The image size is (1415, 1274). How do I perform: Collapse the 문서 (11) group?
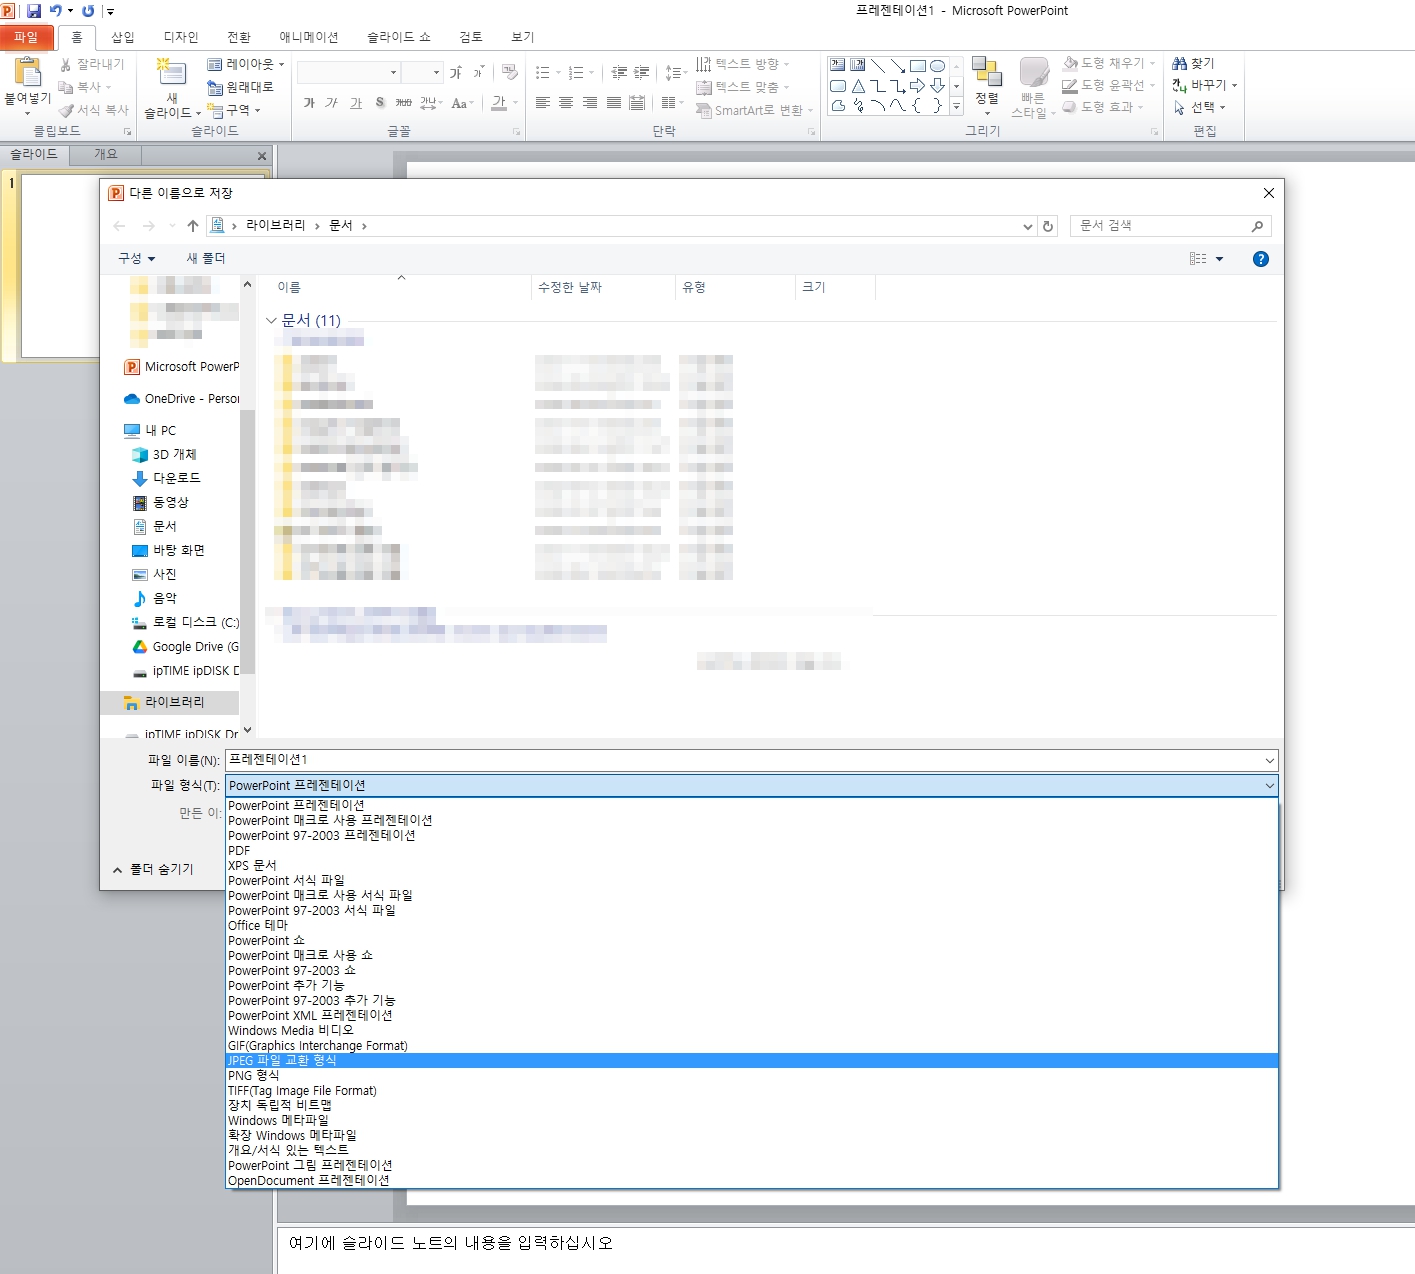271,320
